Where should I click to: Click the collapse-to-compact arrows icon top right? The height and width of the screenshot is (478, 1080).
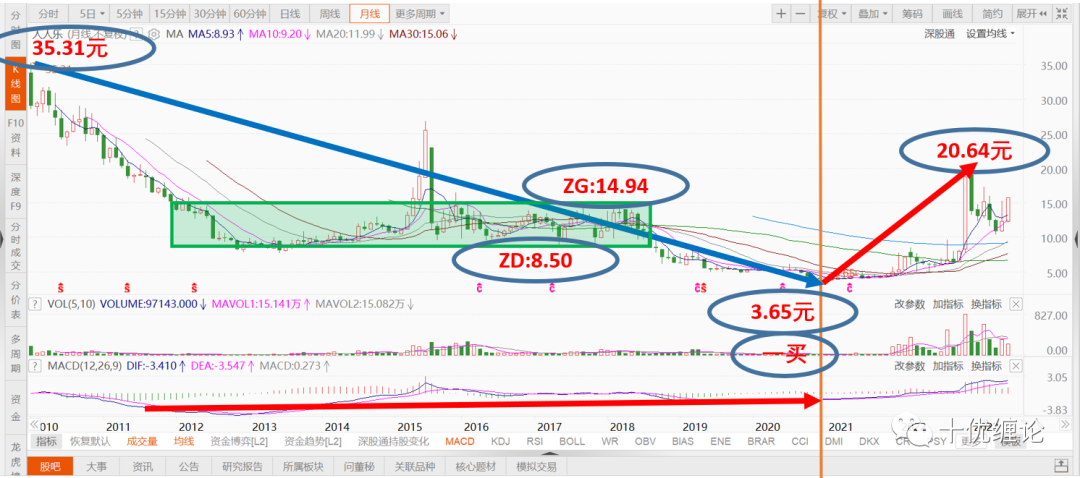click(x=1063, y=13)
